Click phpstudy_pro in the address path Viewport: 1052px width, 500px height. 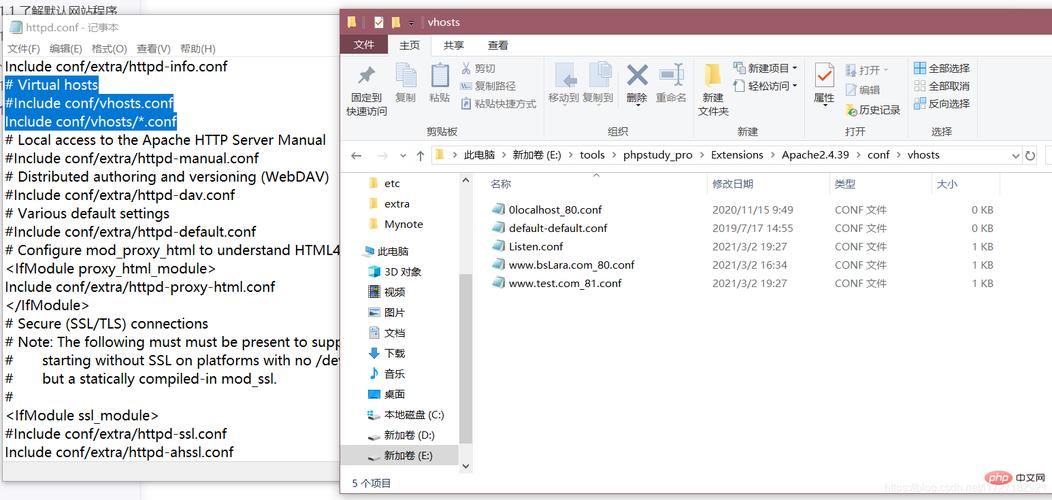click(x=658, y=155)
